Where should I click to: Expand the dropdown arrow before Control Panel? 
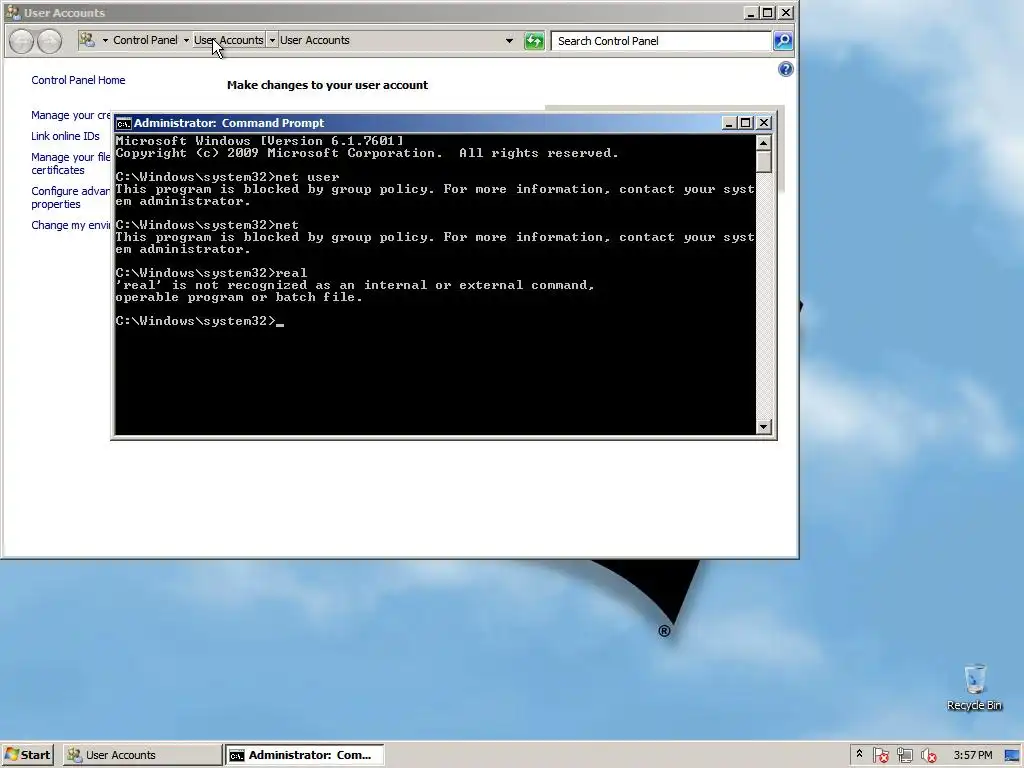pyautogui.click(x=105, y=40)
